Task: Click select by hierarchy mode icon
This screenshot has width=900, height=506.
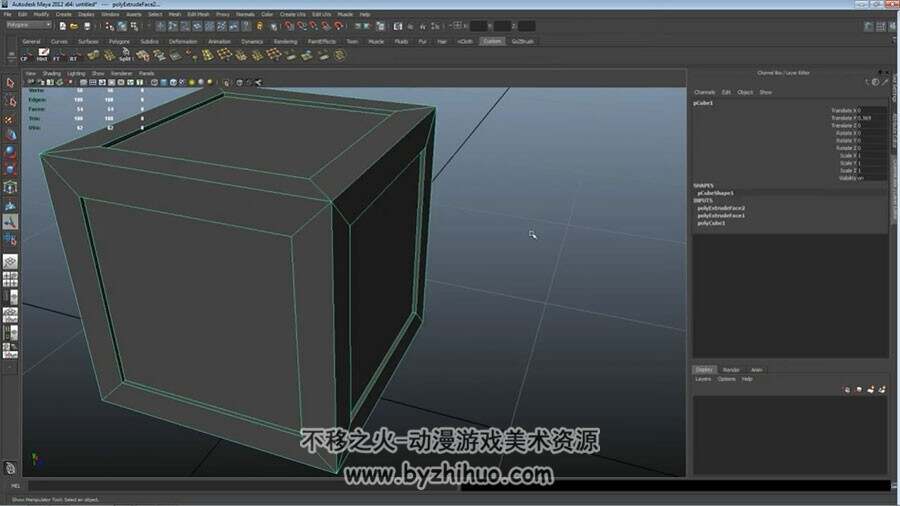Action: pyautogui.click(x=109, y=26)
